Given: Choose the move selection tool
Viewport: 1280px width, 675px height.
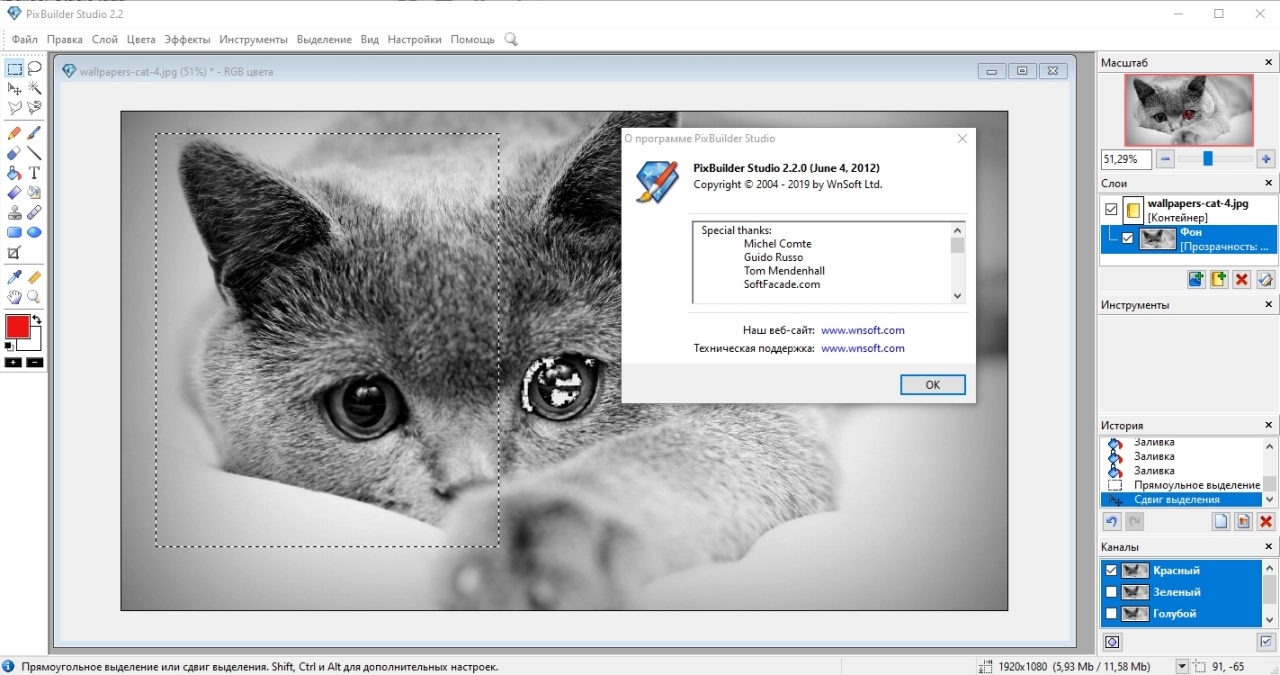Looking at the screenshot, I should click(14, 89).
